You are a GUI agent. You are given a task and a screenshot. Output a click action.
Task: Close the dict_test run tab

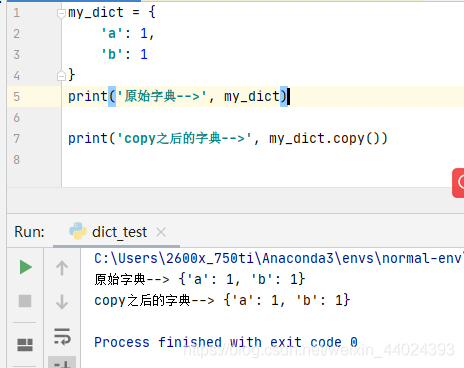tap(161, 232)
